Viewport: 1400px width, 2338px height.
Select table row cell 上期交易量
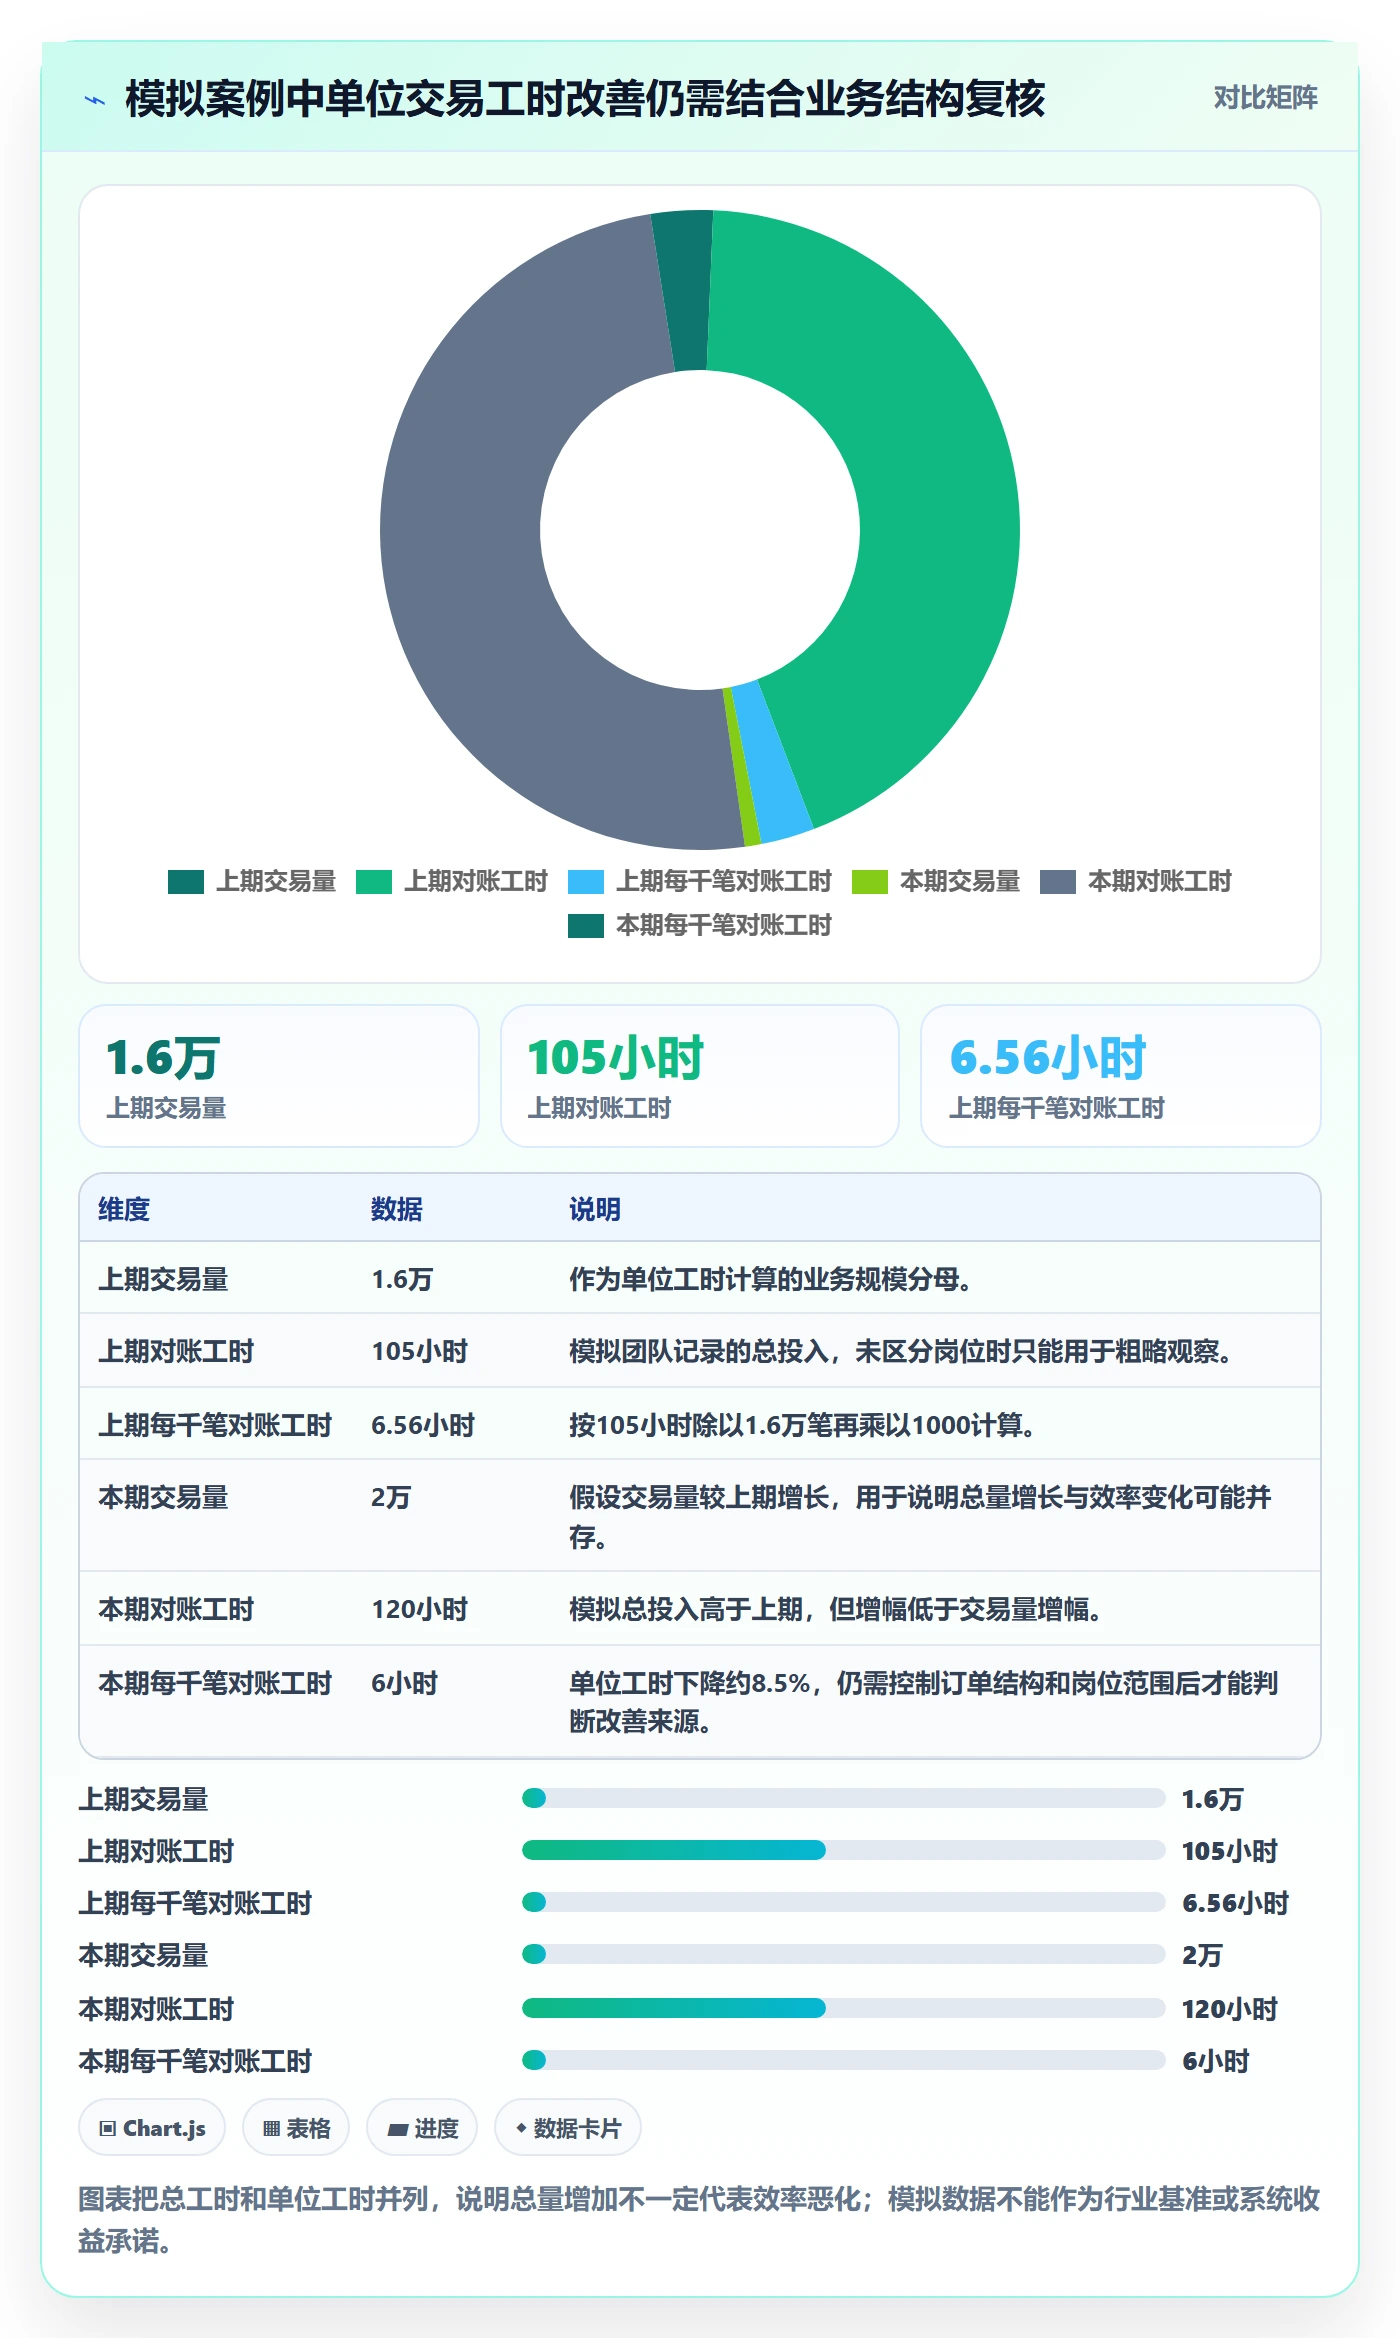pyautogui.click(x=163, y=1279)
